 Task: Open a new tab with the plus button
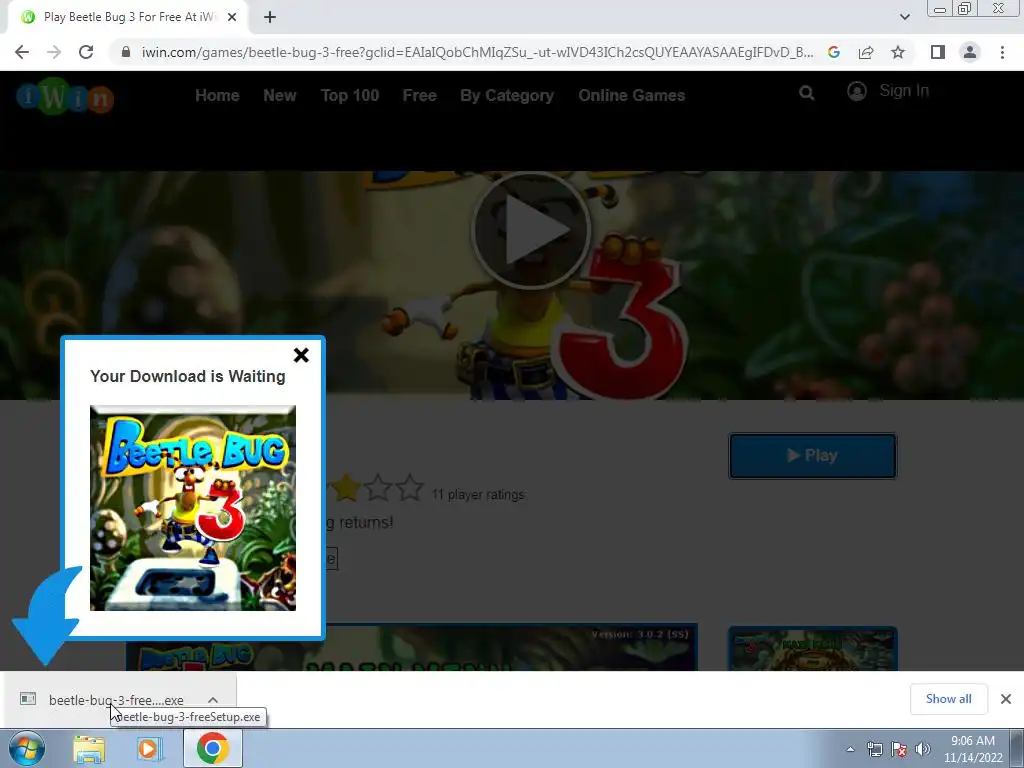(270, 18)
